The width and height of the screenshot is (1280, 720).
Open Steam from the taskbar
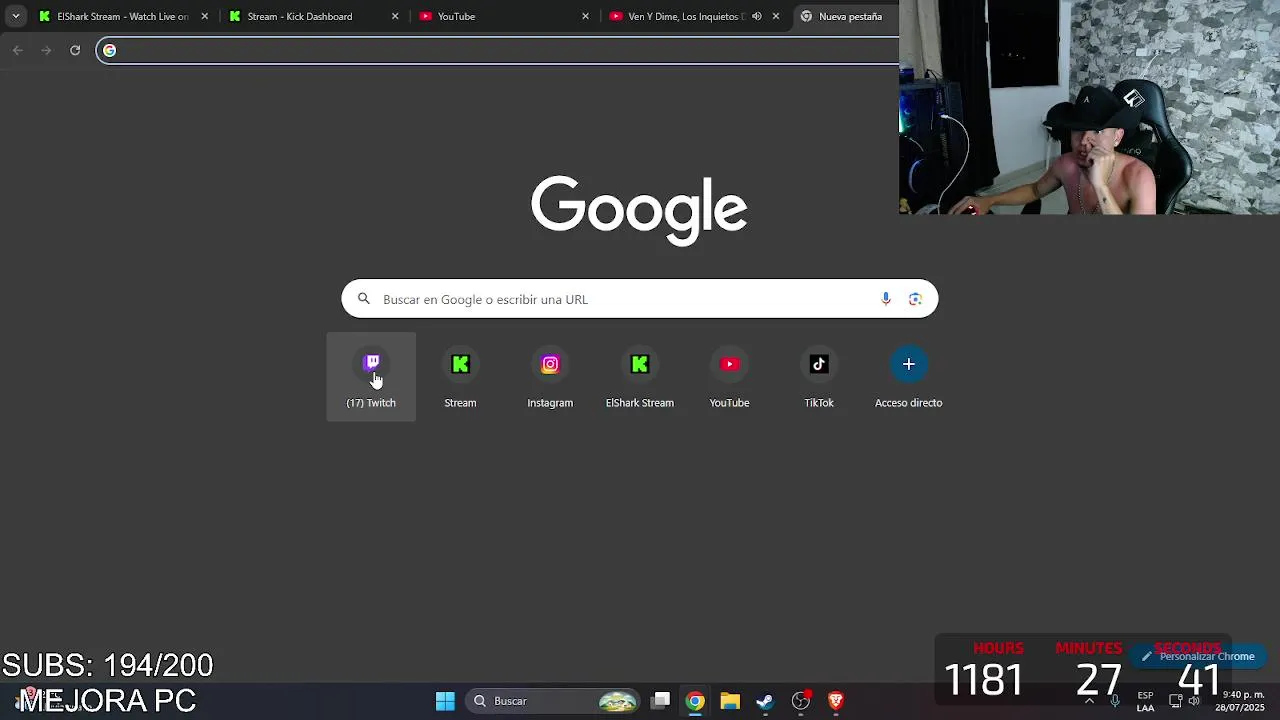(x=765, y=701)
